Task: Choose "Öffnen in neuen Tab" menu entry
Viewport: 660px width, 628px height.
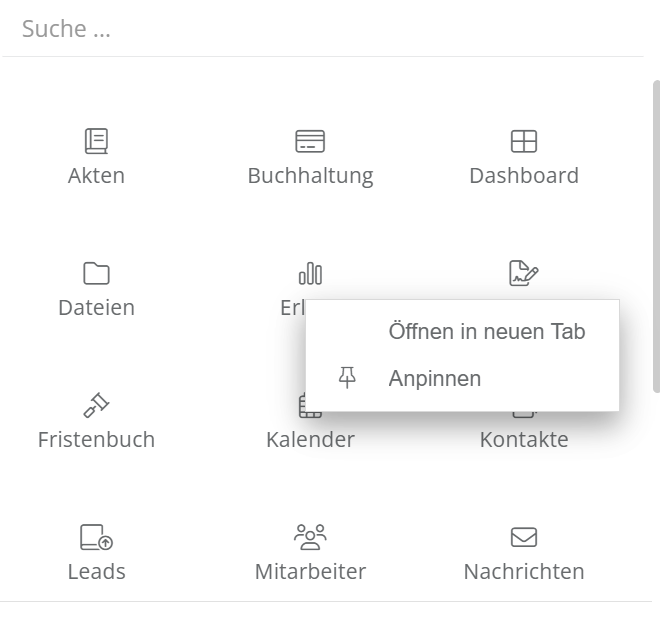Action: pyautogui.click(x=486, y=332)
